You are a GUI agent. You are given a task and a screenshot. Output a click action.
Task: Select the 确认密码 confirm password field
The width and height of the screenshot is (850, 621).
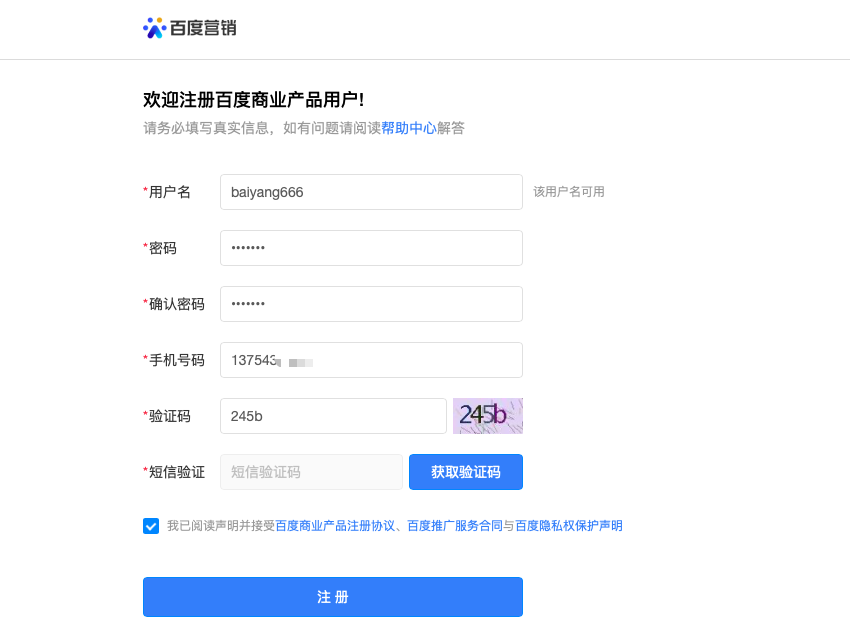(x=371, y=304)
